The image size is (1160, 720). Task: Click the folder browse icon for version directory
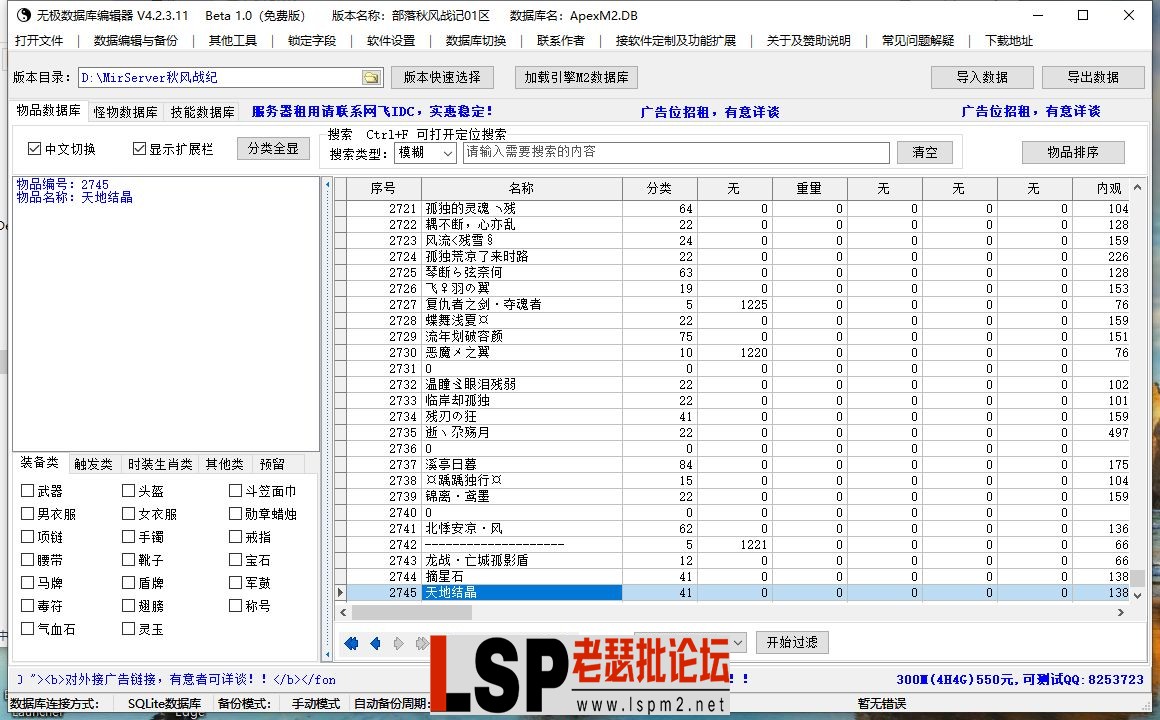tap(371, 78)
